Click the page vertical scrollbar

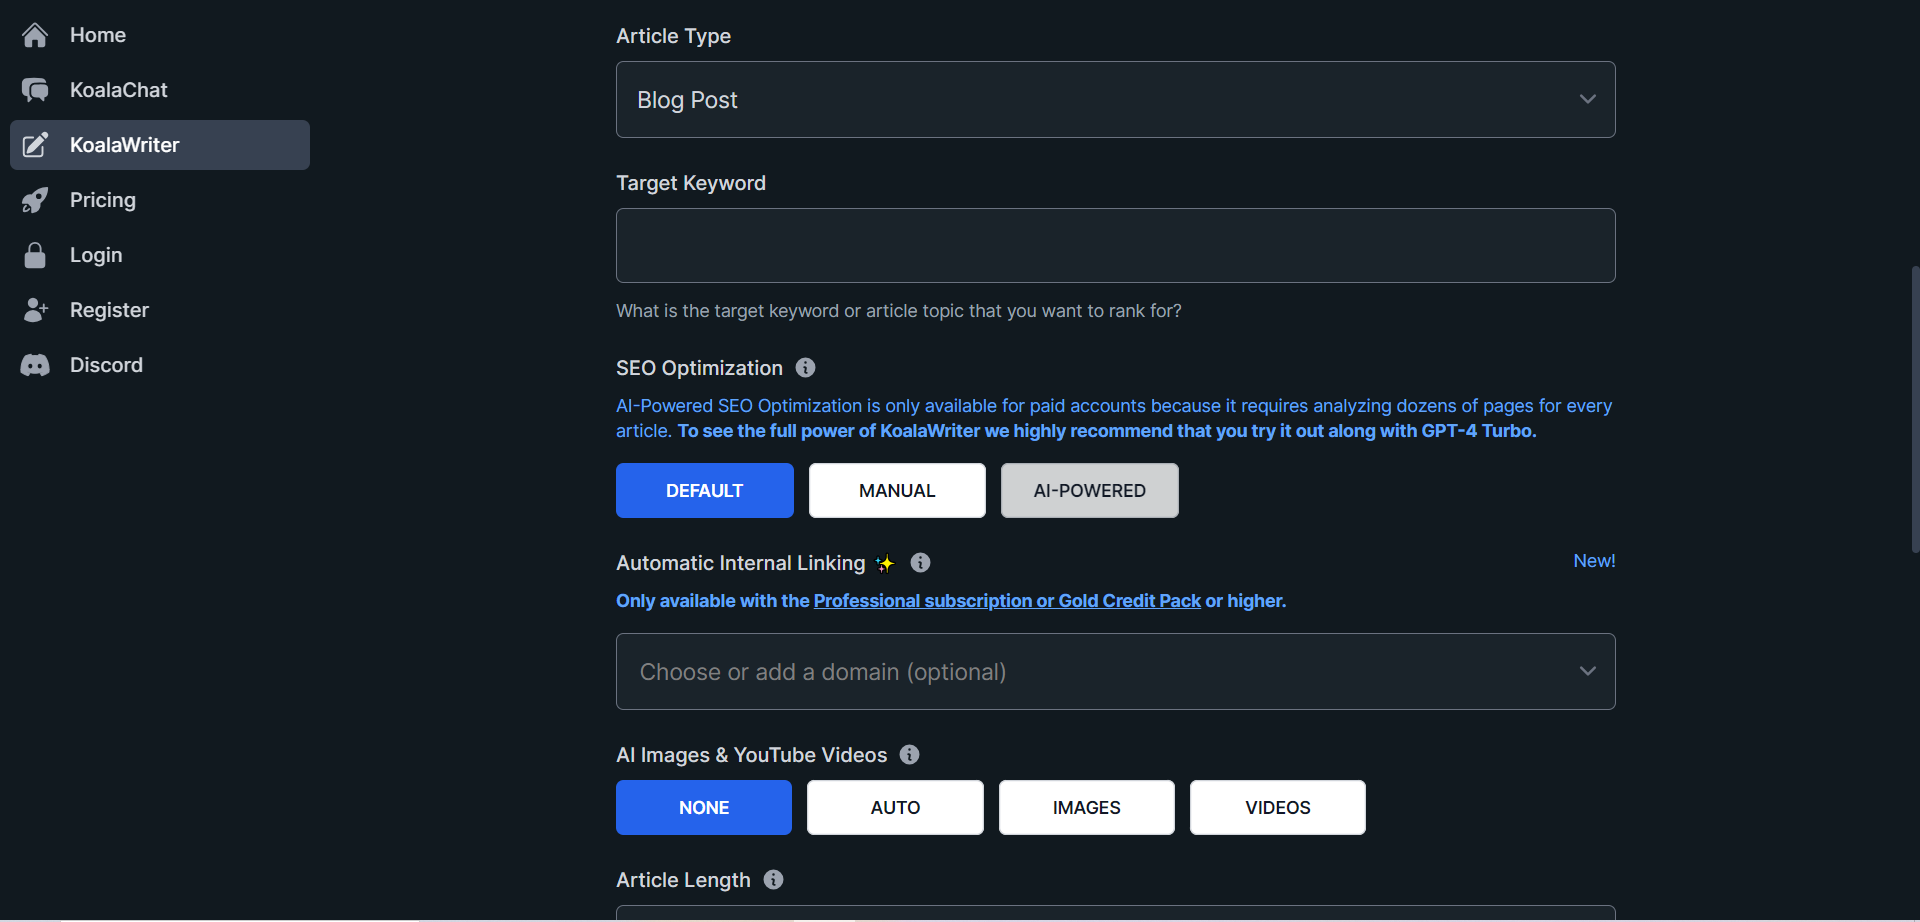(x=1914, y=410)
